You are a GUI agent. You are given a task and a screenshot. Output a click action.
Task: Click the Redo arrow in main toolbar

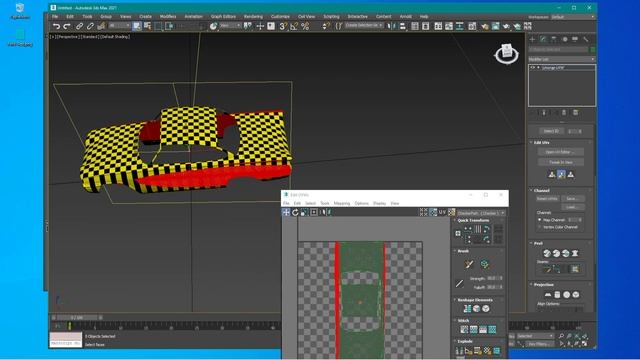pyautogui.click(x=67, y=27)
